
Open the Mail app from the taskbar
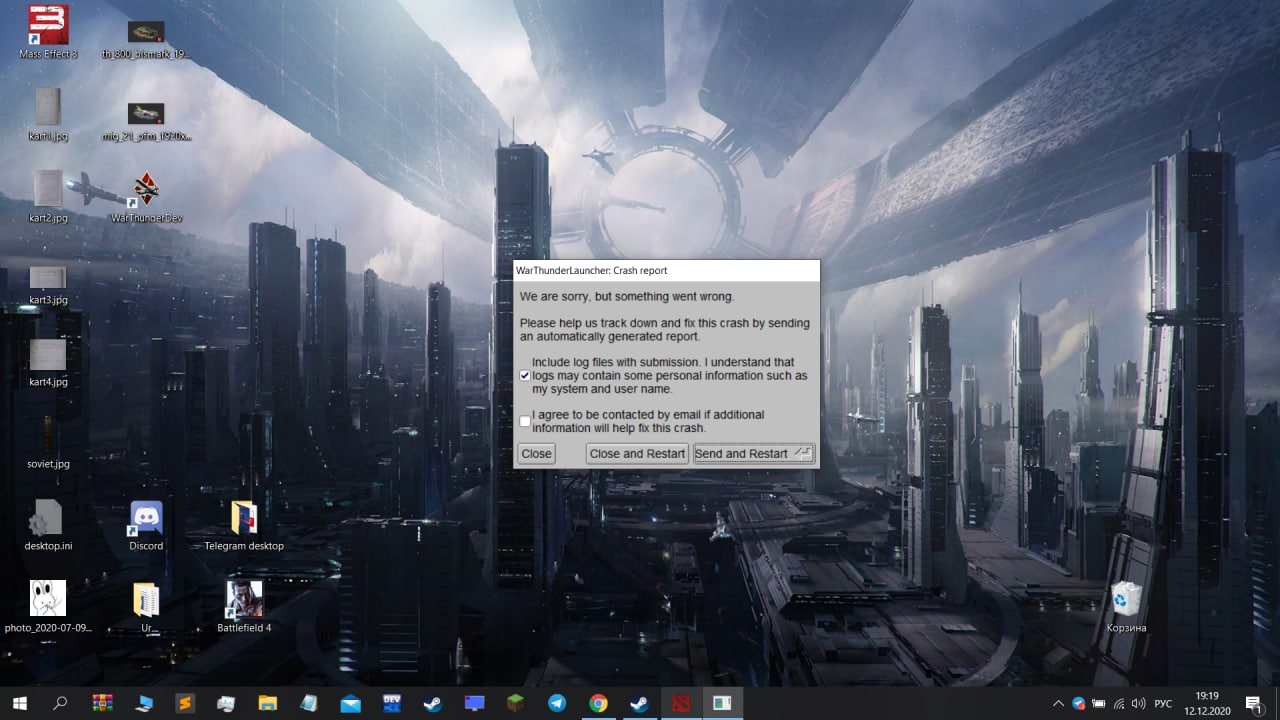pyautogui.click(x=350, y=703)
